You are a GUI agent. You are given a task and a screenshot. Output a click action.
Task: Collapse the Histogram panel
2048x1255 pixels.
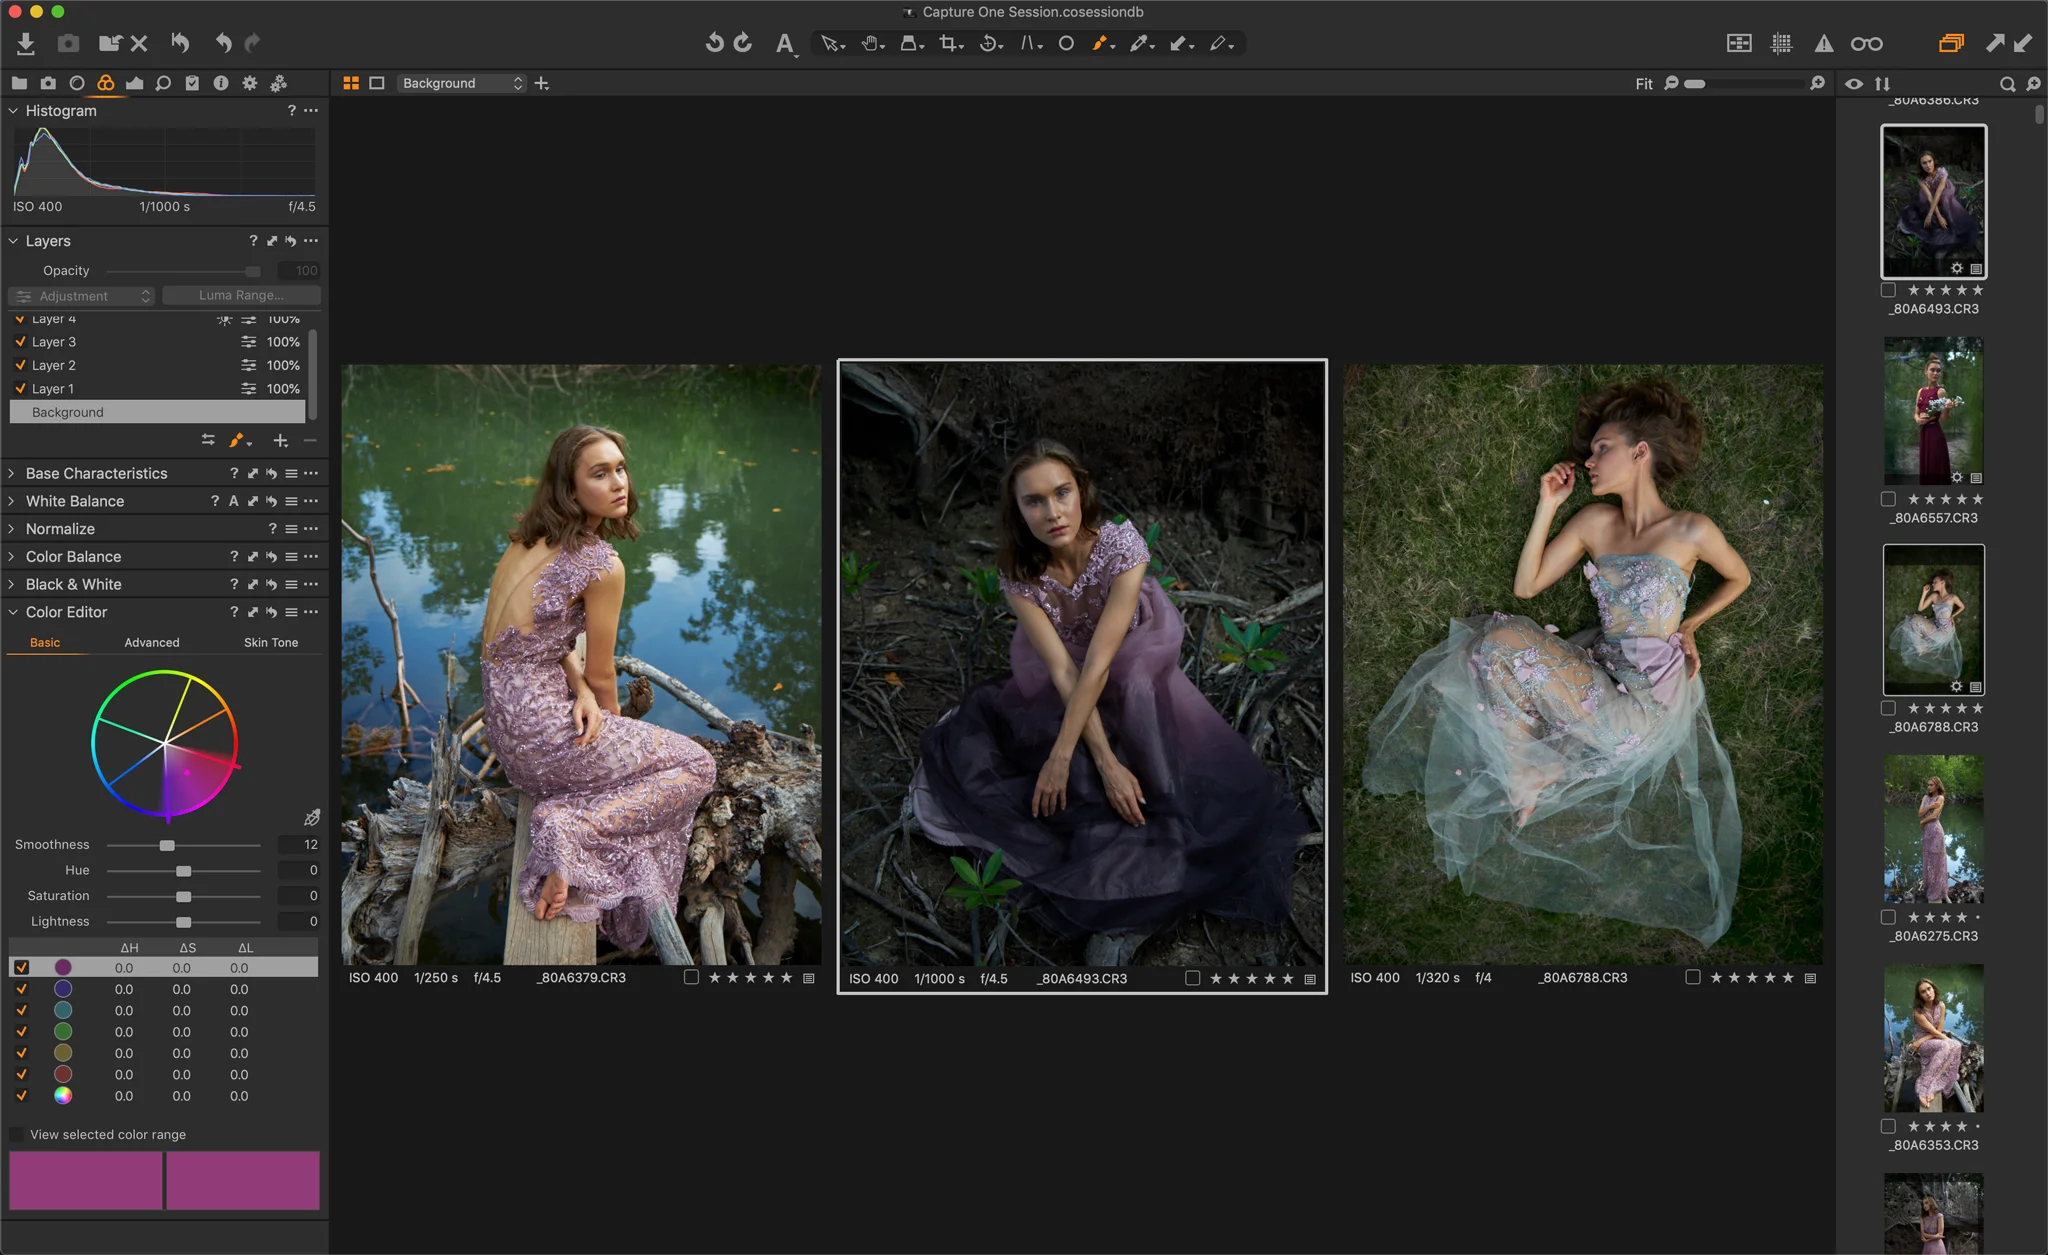[13, 111]
